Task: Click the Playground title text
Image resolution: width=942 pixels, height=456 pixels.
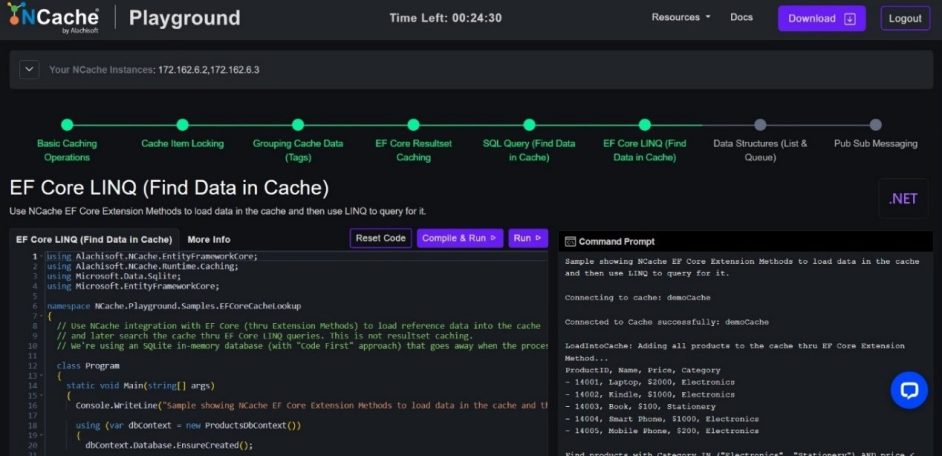Action: click(184, 17)
